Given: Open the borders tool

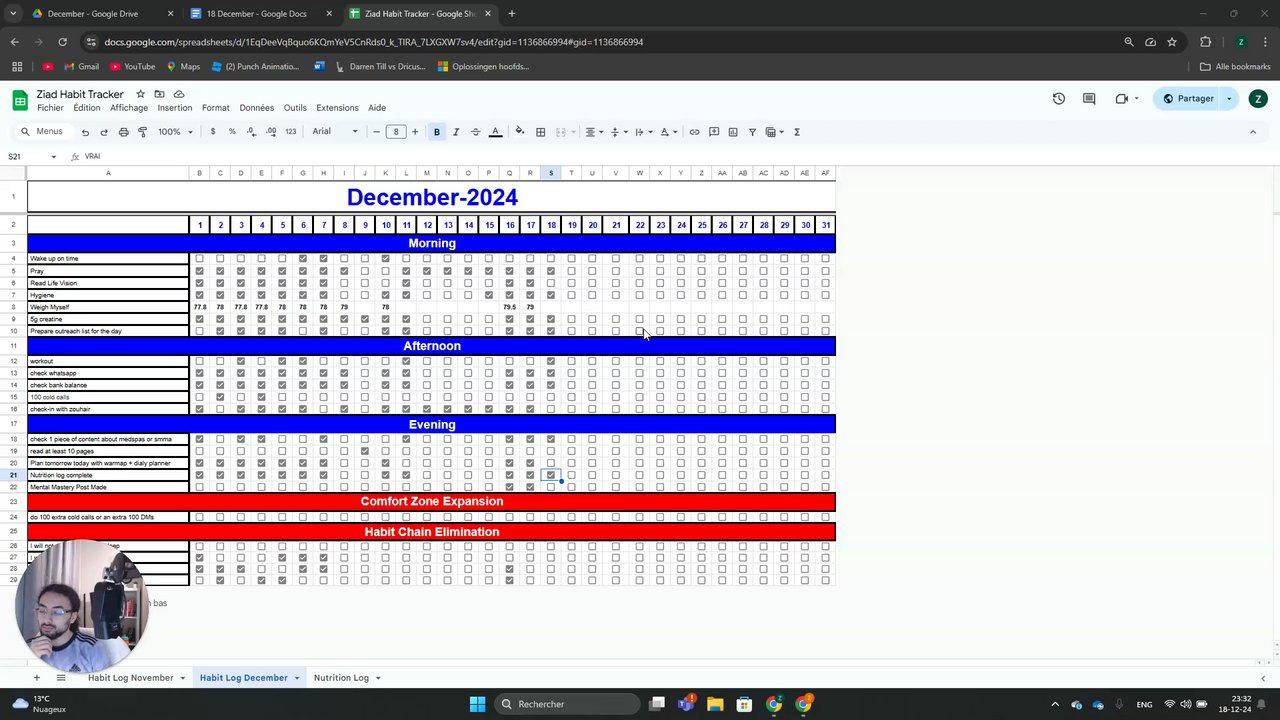Looking at the screenshot, I should pyautogui.click(x=540, y=132).
